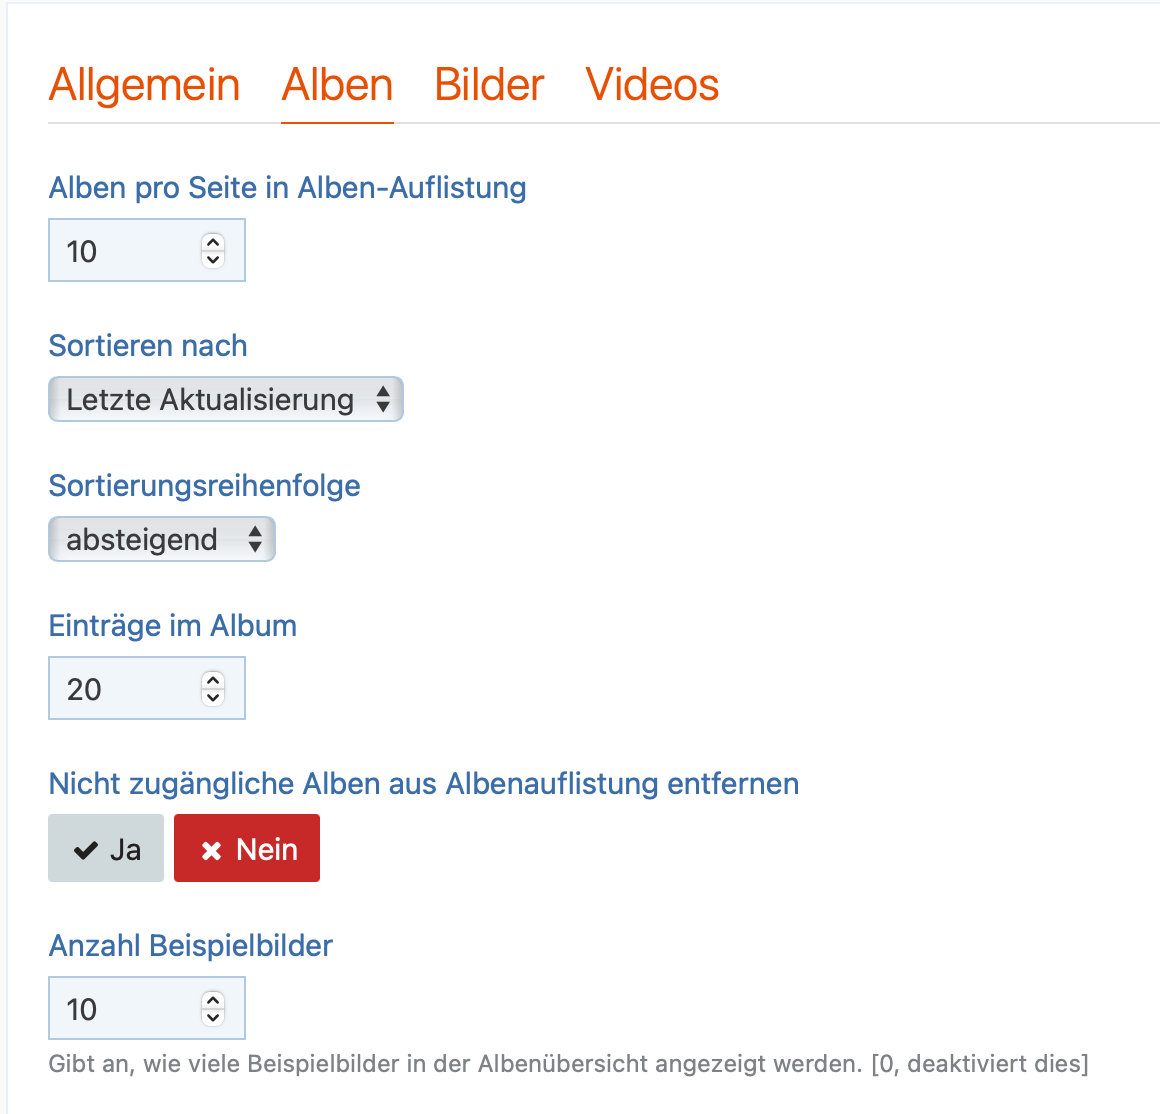Increase 'Anzahl Beispielbilder' with up arrow

click(213, 1000)
